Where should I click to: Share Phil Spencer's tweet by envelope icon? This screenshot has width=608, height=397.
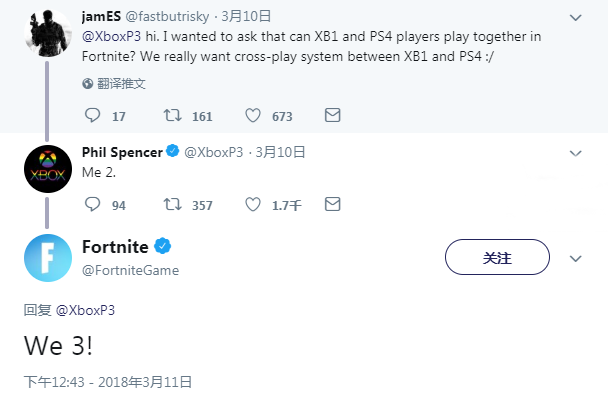332,204
